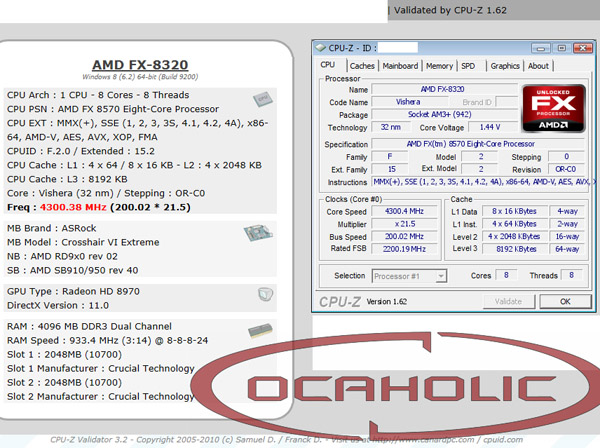
Task: Click the Specification field 8570 Eight-Core Processor
Action: point(478,144)
